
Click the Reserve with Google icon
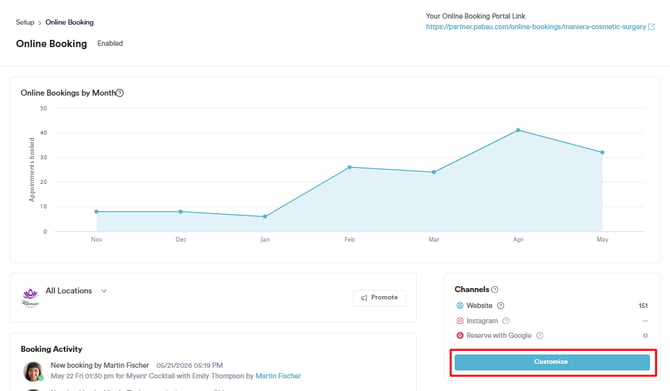pyautogui.click(x=460, y=335)
